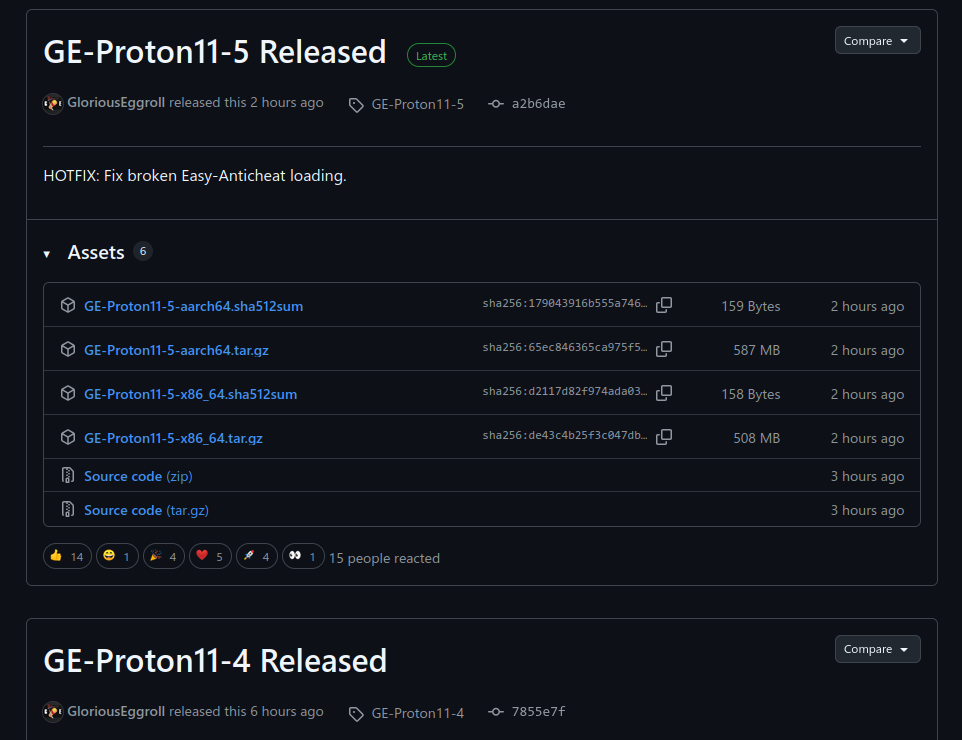Click 'HOTFIX: Fix broken Easy-Anticheat loading.' text
Image resolution: width=962 pixels, height=740 pixels.
(x=195, y=176)
